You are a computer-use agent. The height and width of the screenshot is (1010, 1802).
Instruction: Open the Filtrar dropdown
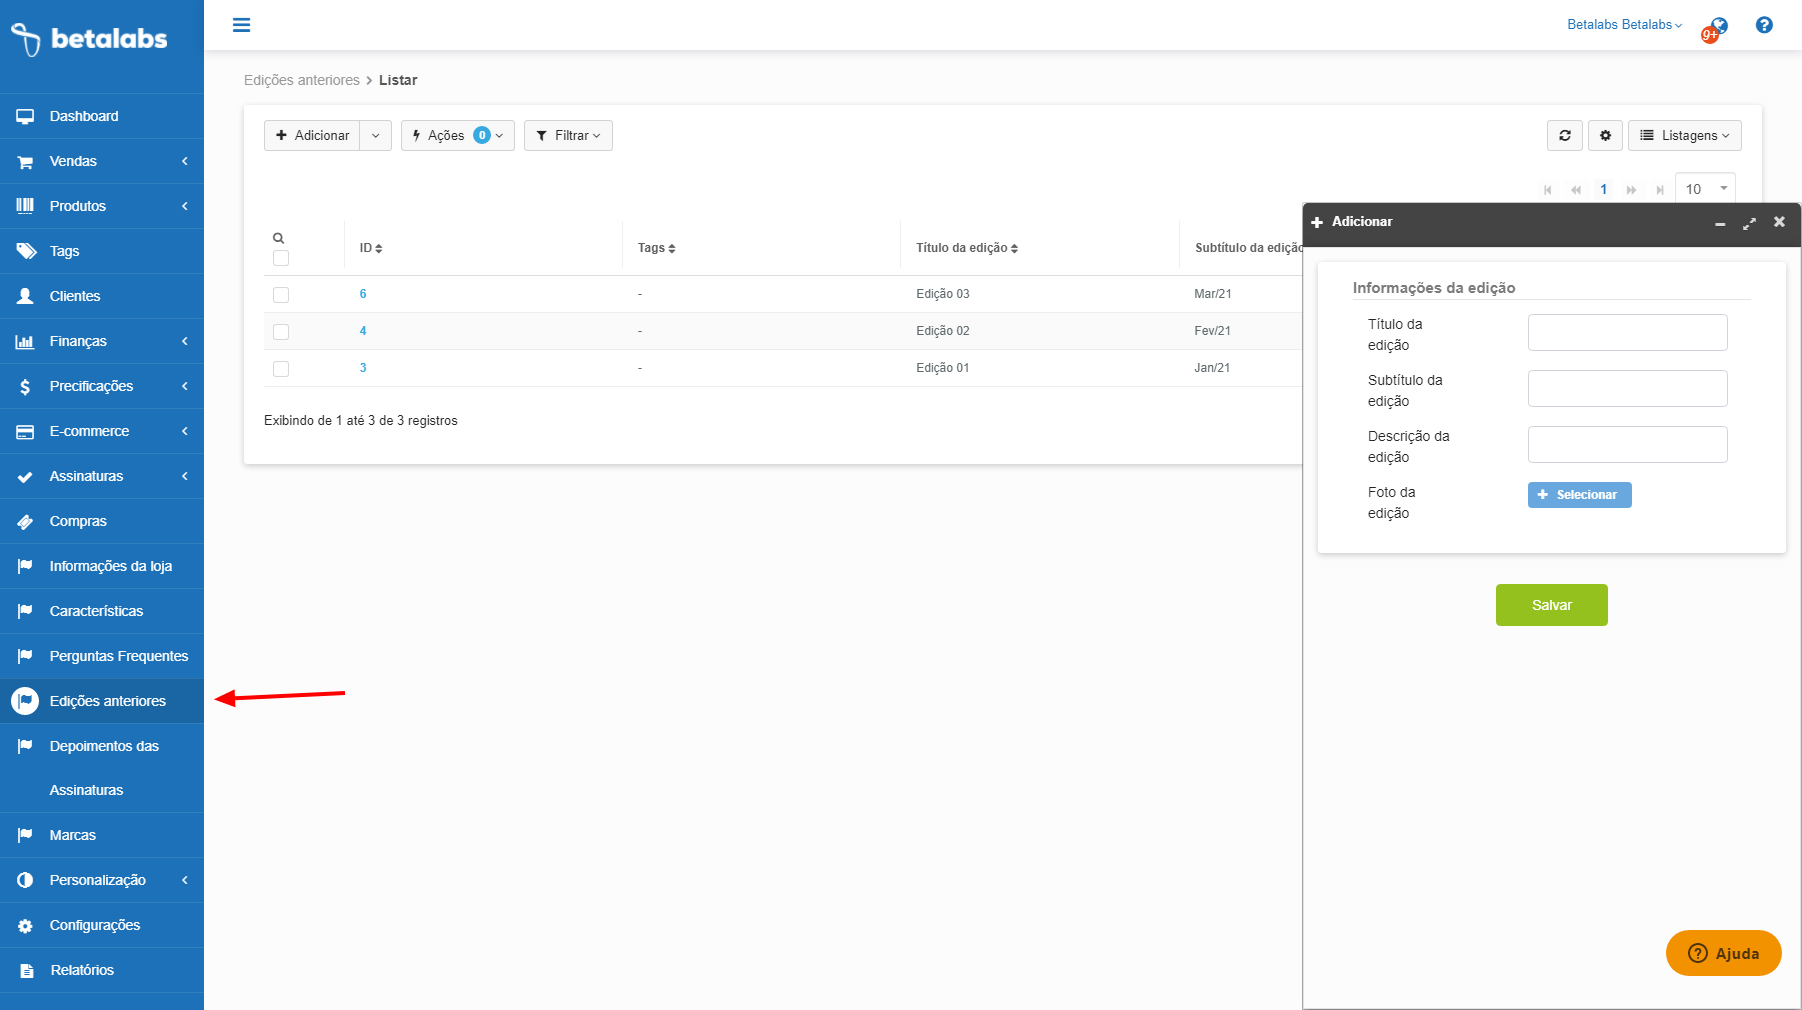[568, 136]
